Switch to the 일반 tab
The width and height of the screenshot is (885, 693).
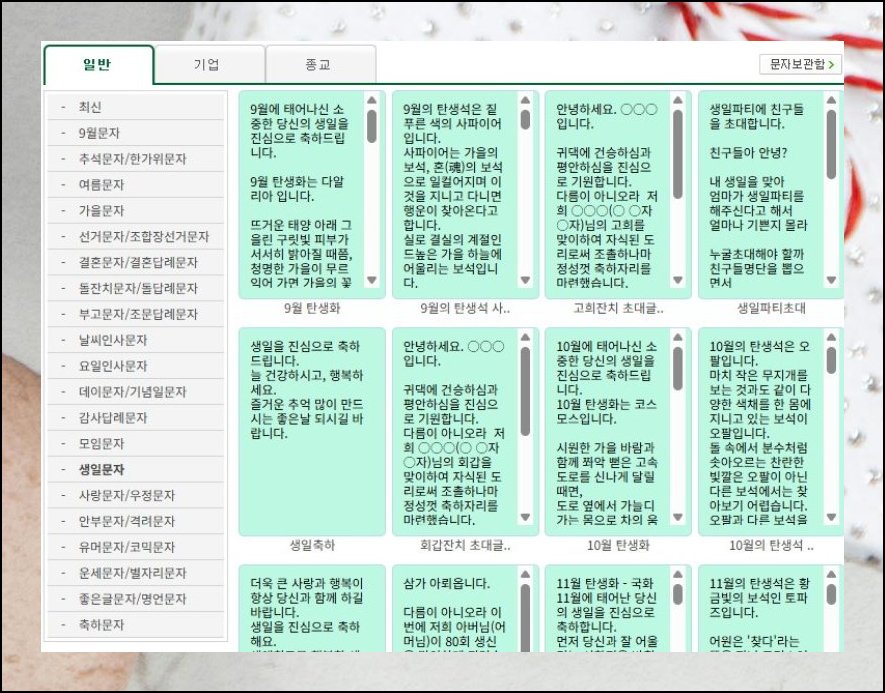[98, 64]
